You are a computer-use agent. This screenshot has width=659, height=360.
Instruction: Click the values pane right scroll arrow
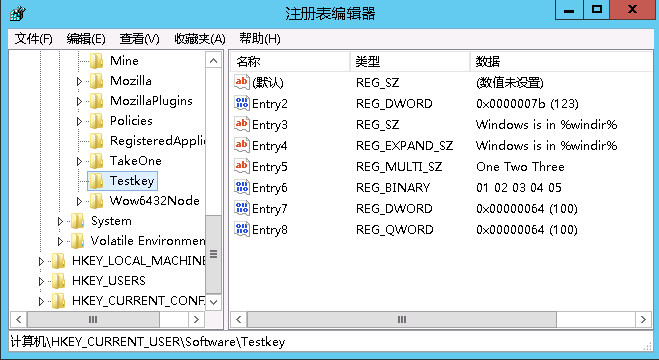tap(643, 320)
